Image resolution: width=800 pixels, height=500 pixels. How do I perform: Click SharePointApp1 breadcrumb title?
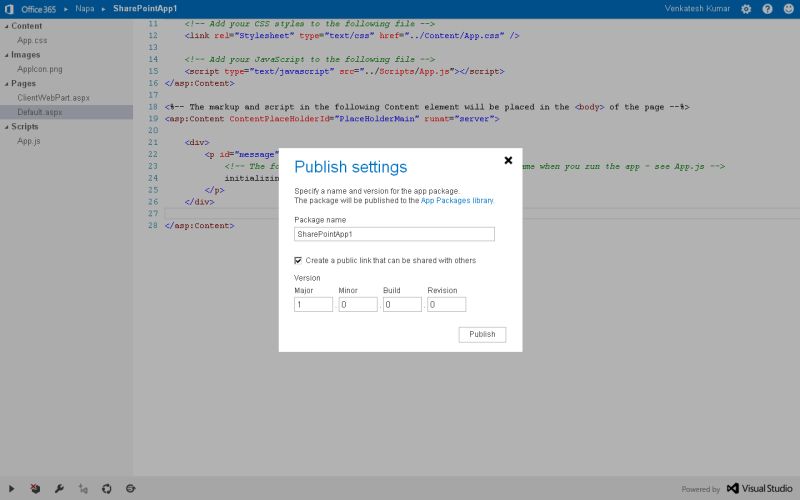pos(145,9)
